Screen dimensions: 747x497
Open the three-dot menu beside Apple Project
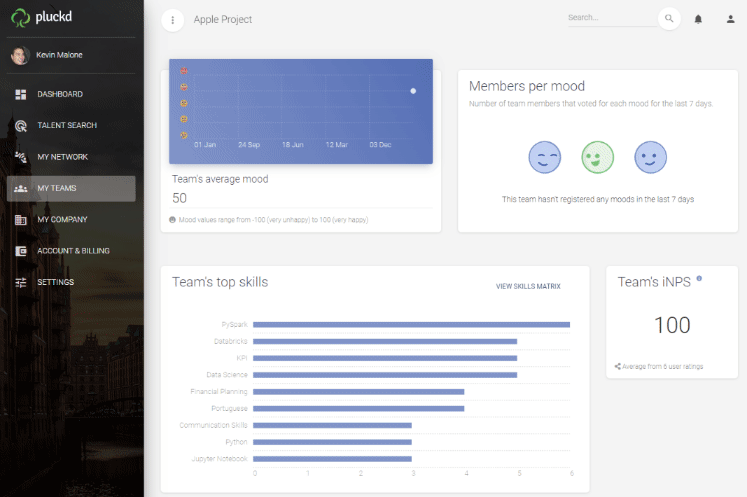point(172,20)
